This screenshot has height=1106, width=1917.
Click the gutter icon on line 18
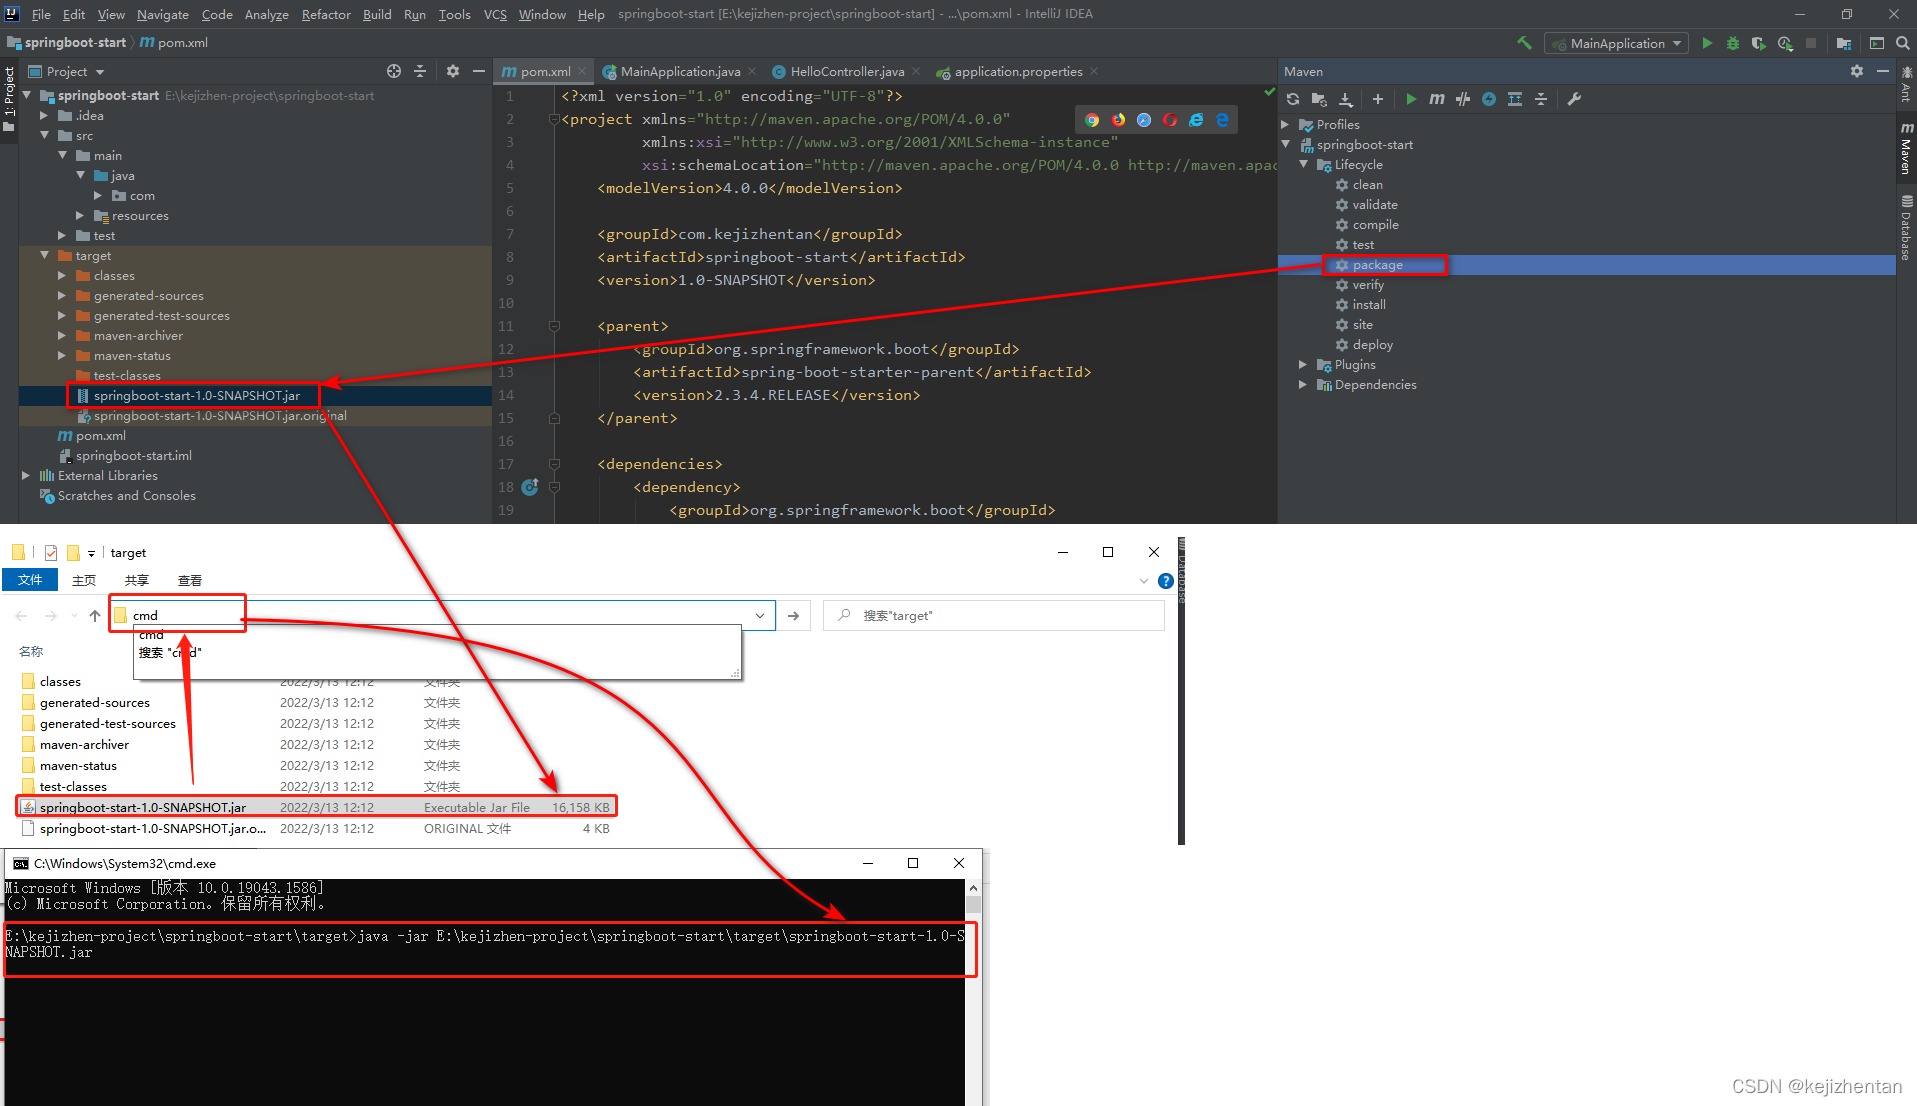[530, 487]
